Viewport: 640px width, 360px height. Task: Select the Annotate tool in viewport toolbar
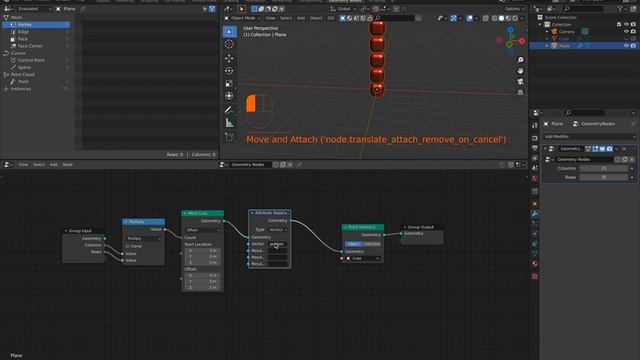click(229, 110)
